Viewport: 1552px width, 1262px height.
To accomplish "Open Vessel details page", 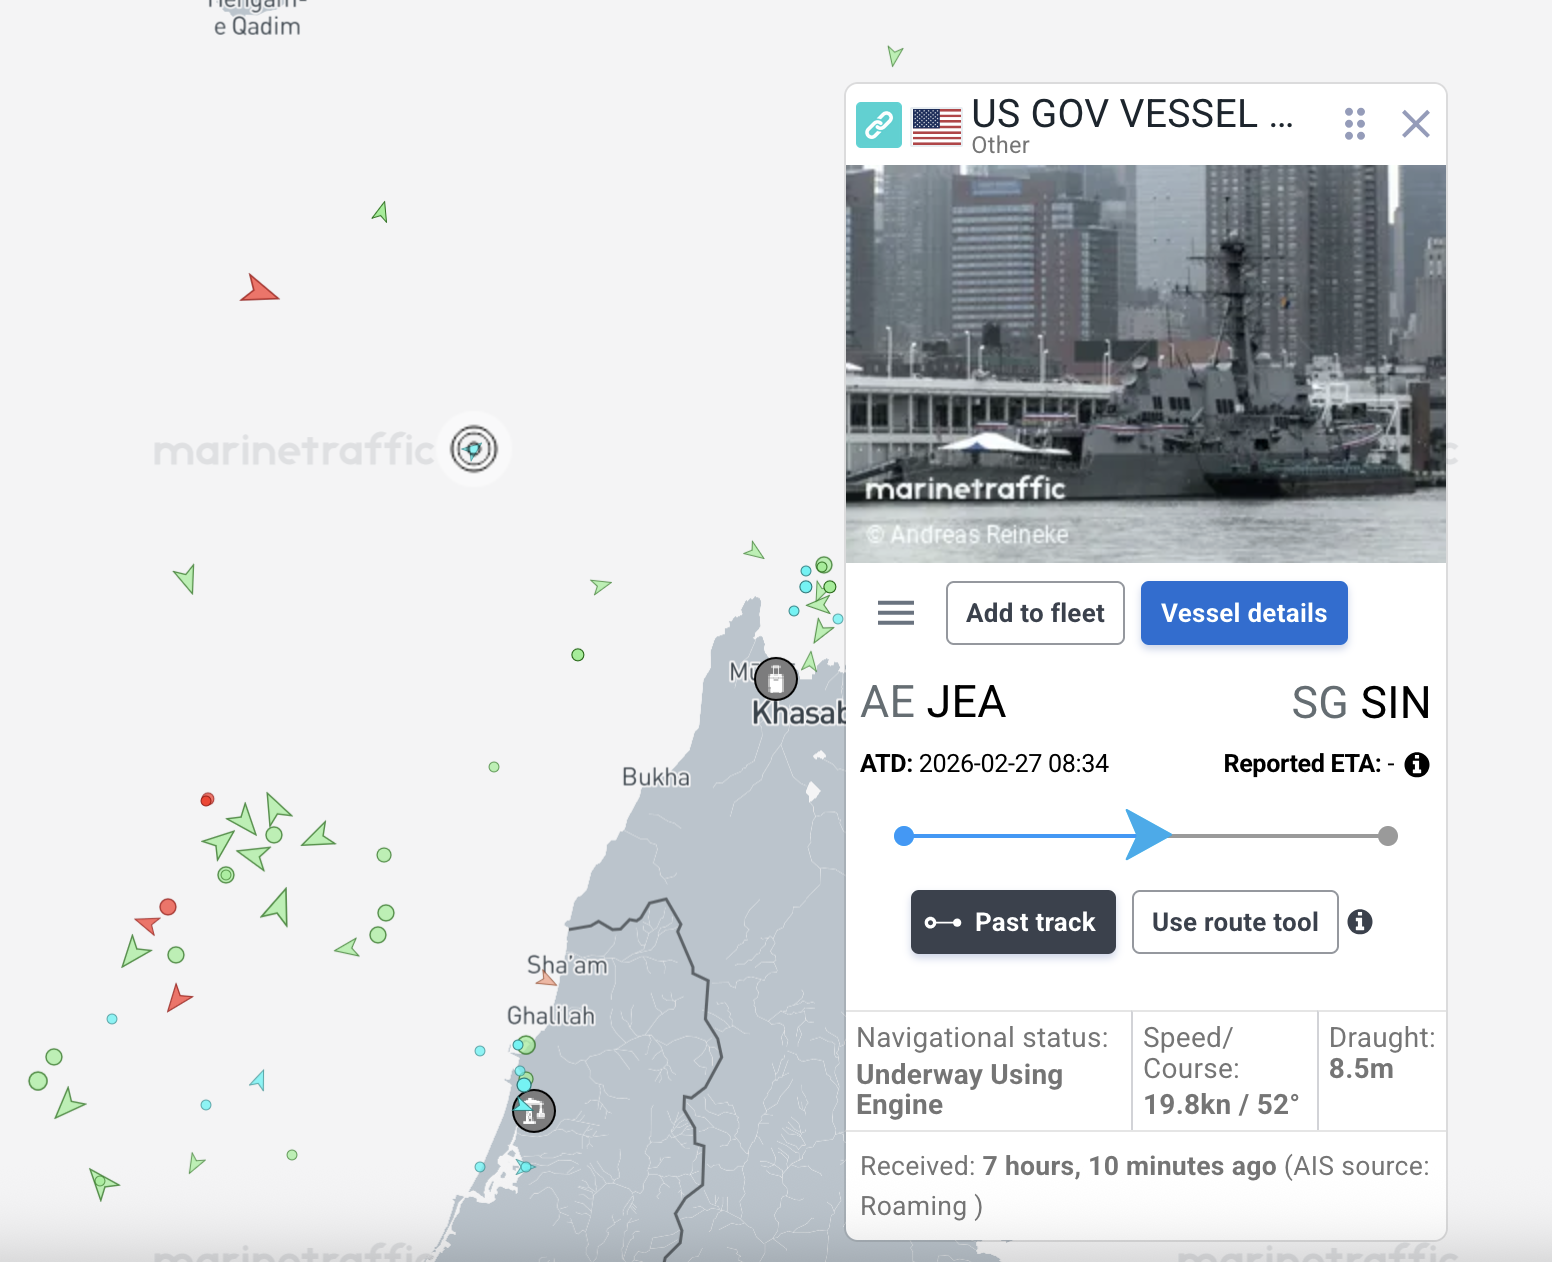I will (x=1244, y=613).
